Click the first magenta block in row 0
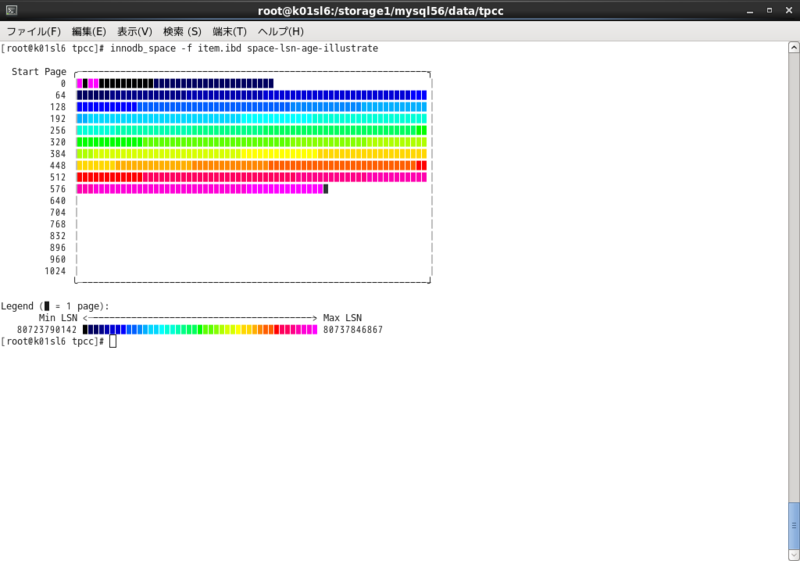This screenshot has width=800, height=561. coord(79,84)
